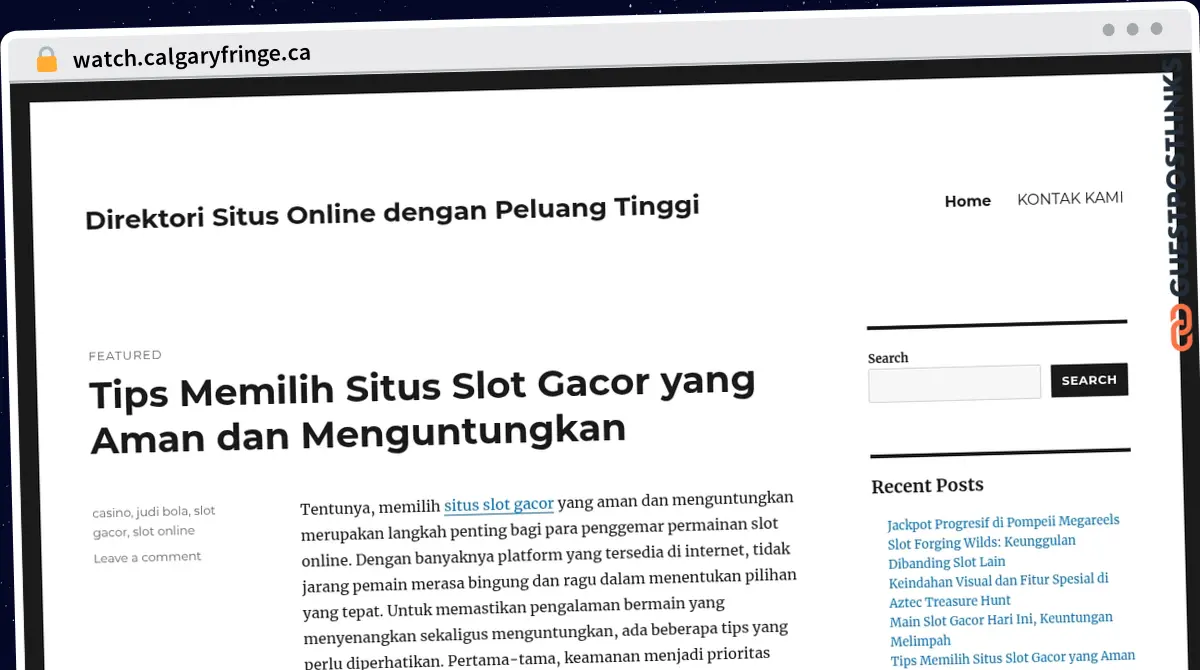This screenshot has height=670, width=1200.
Task: Select the judi bola category link
Action: pos(162,511)
